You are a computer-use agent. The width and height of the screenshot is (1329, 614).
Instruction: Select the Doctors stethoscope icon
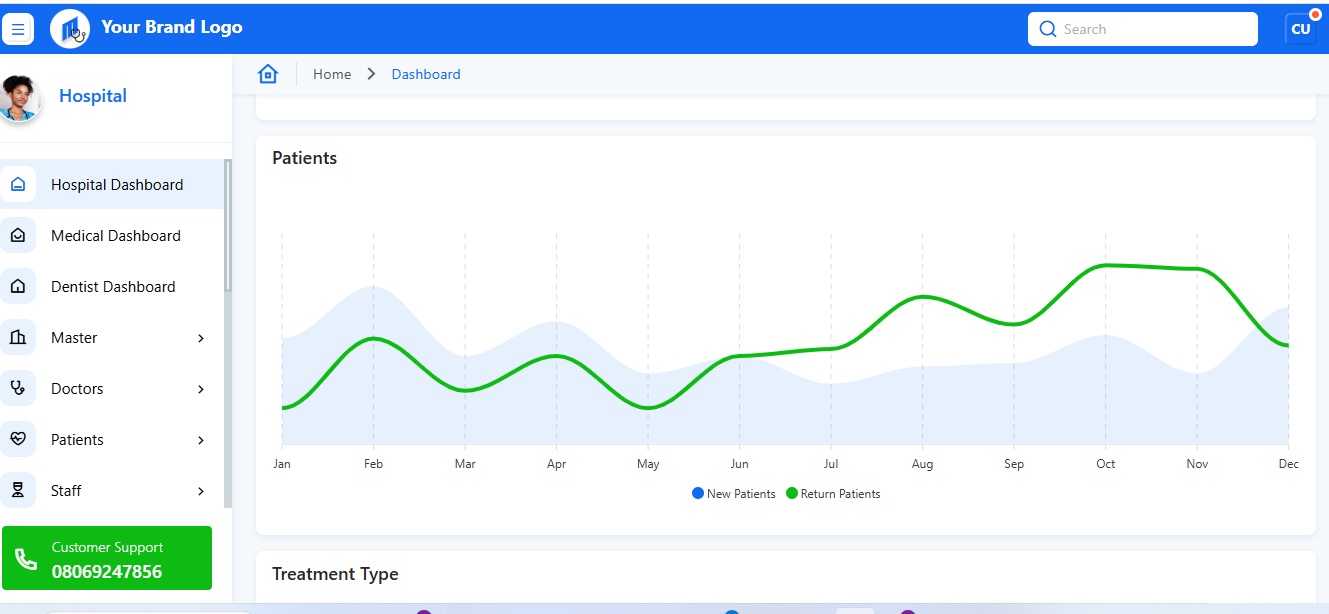(19, 388)
